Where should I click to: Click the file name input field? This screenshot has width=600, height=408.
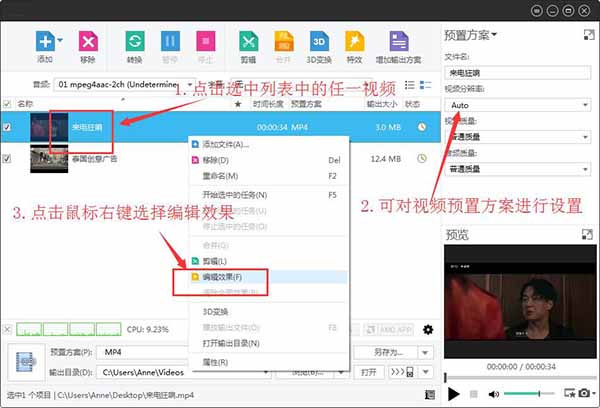pos(517,73)
